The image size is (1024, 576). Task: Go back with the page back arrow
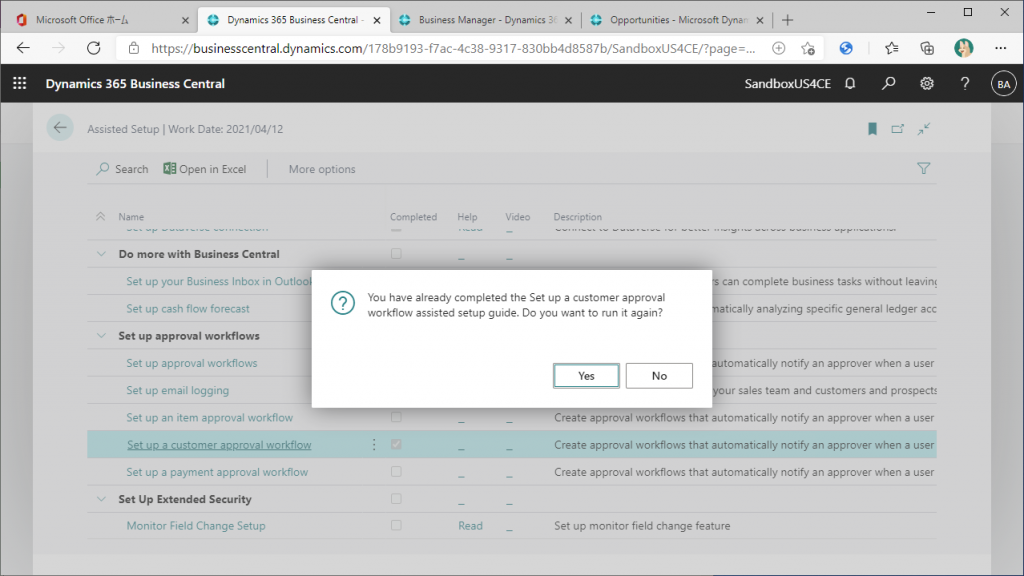(60, 128)
